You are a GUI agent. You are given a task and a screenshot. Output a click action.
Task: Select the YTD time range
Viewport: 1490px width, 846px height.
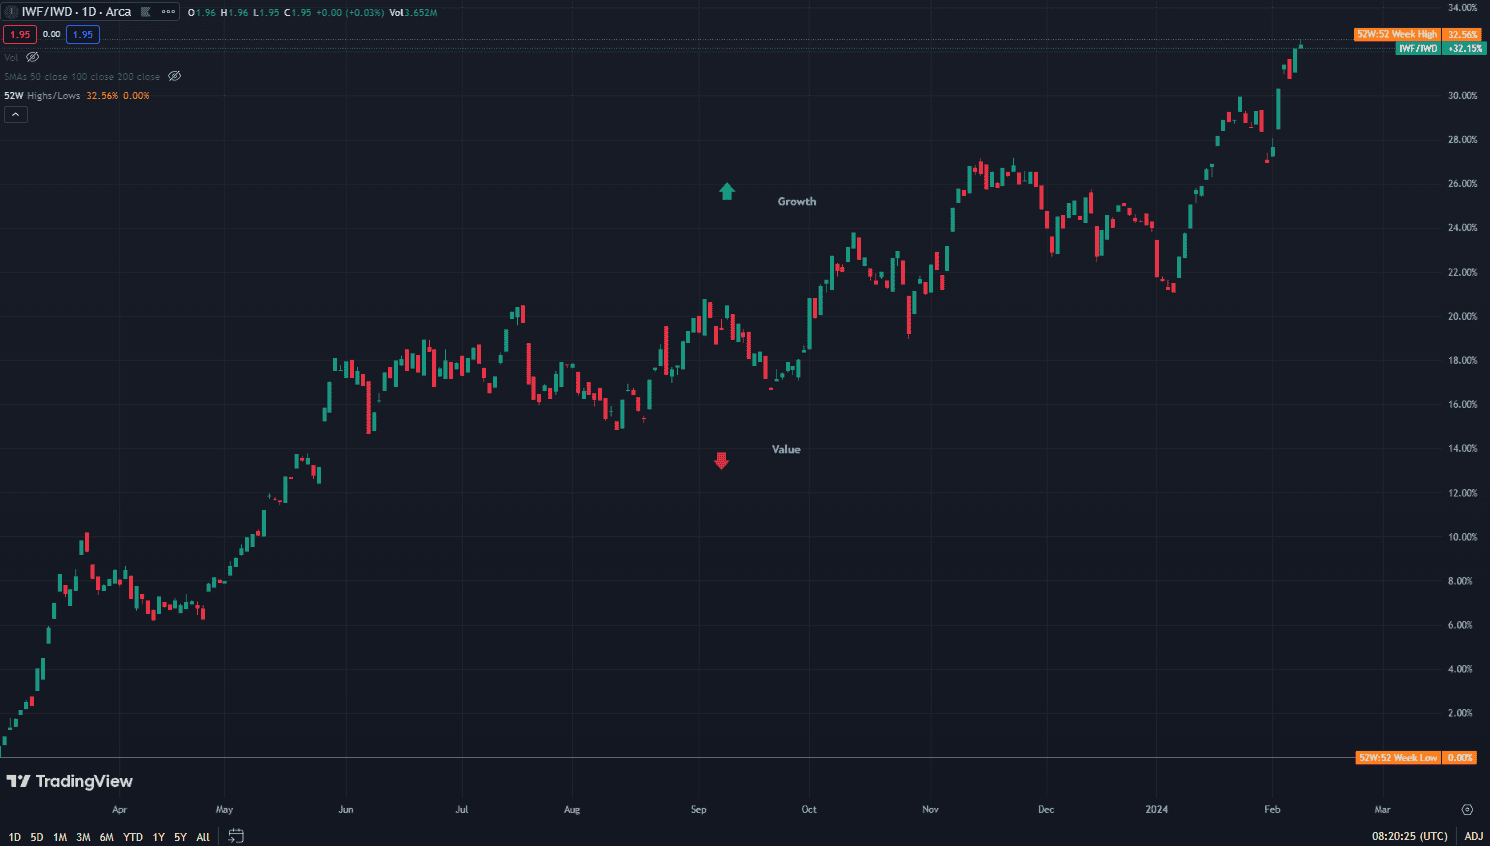(133, 837)
